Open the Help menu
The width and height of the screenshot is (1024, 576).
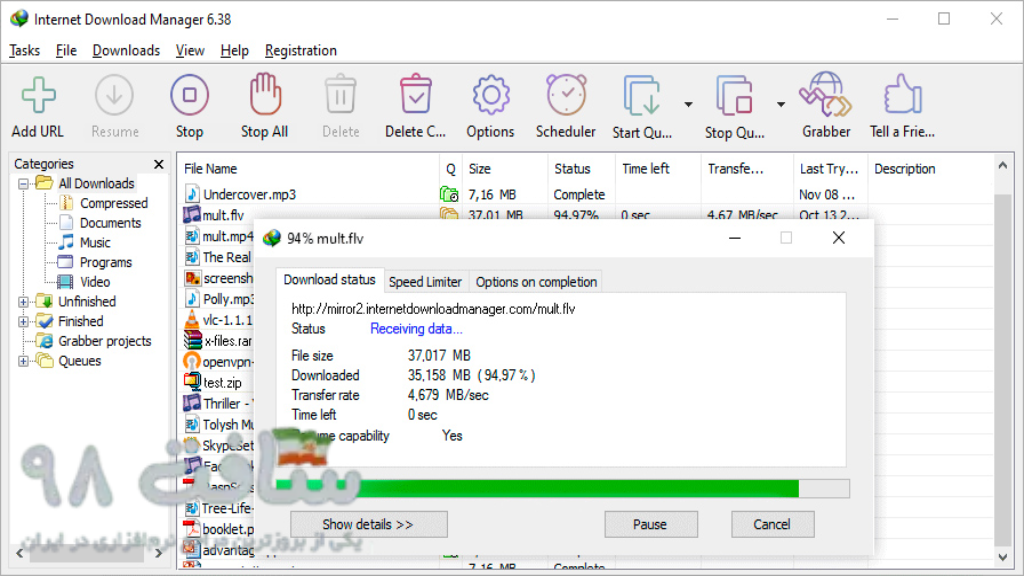[x=234, y=50]
